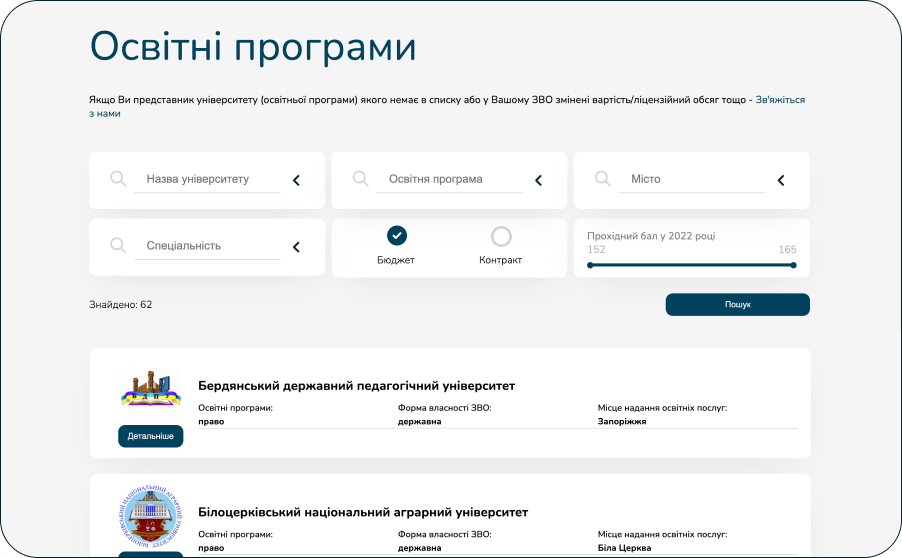Screen dimensions: 902x558
Task: Click the search icon in the Місто field
Action: (x=602, y=179)
